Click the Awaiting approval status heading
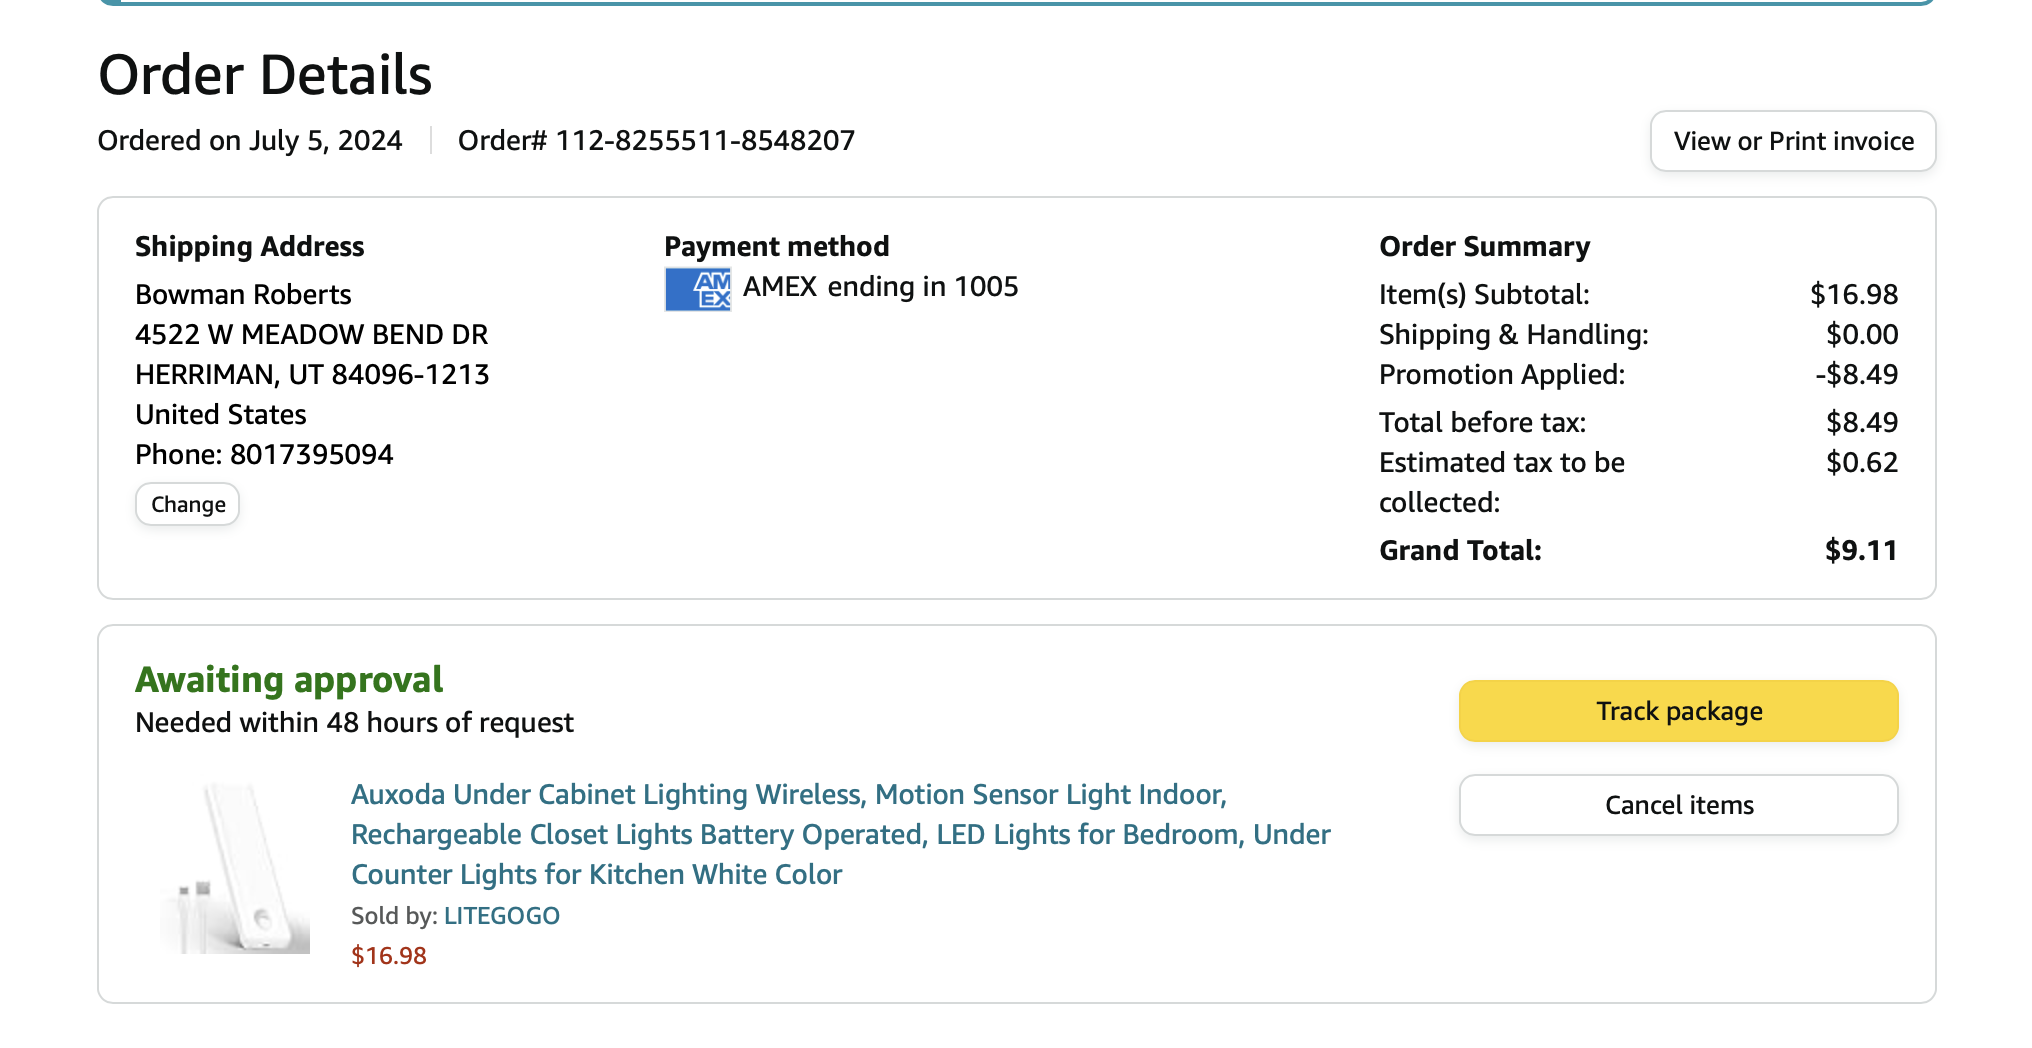Viewport: 2032px width, 1048px height. [289, 680]
